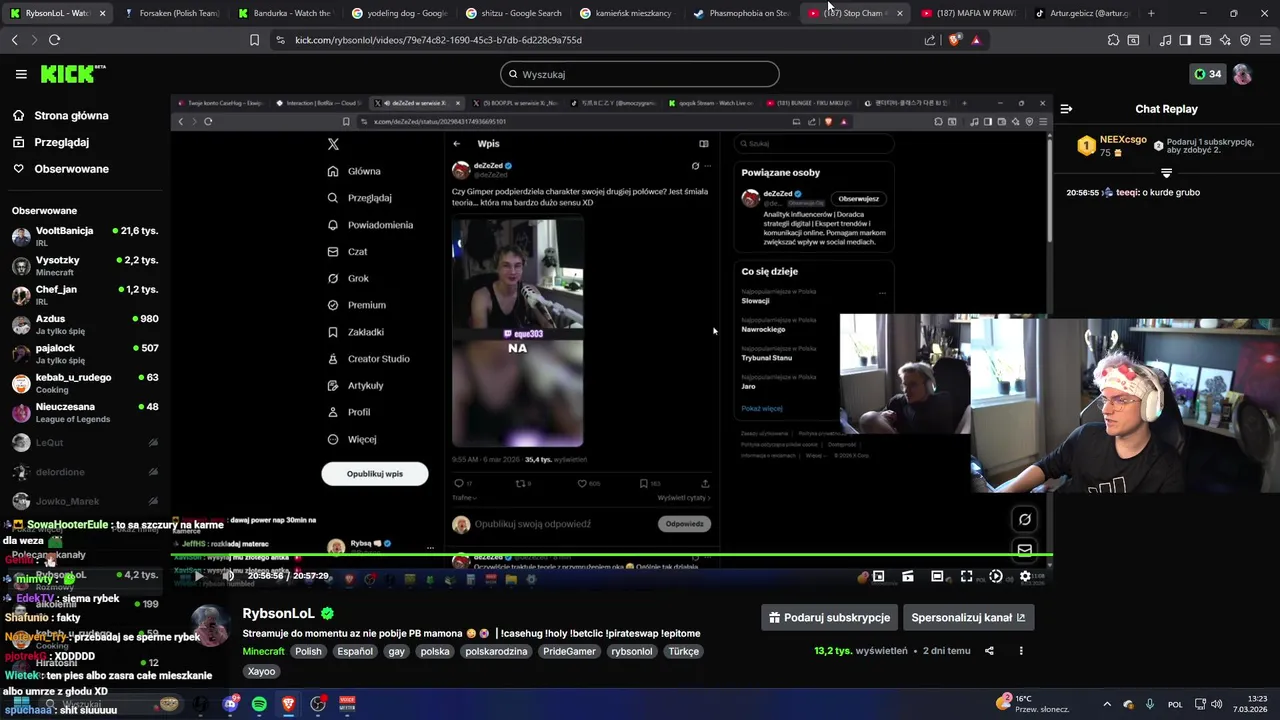Open Nieuczesana channel
The image size is (1280, 720).
pyautogui.click(x=85, y=412)
